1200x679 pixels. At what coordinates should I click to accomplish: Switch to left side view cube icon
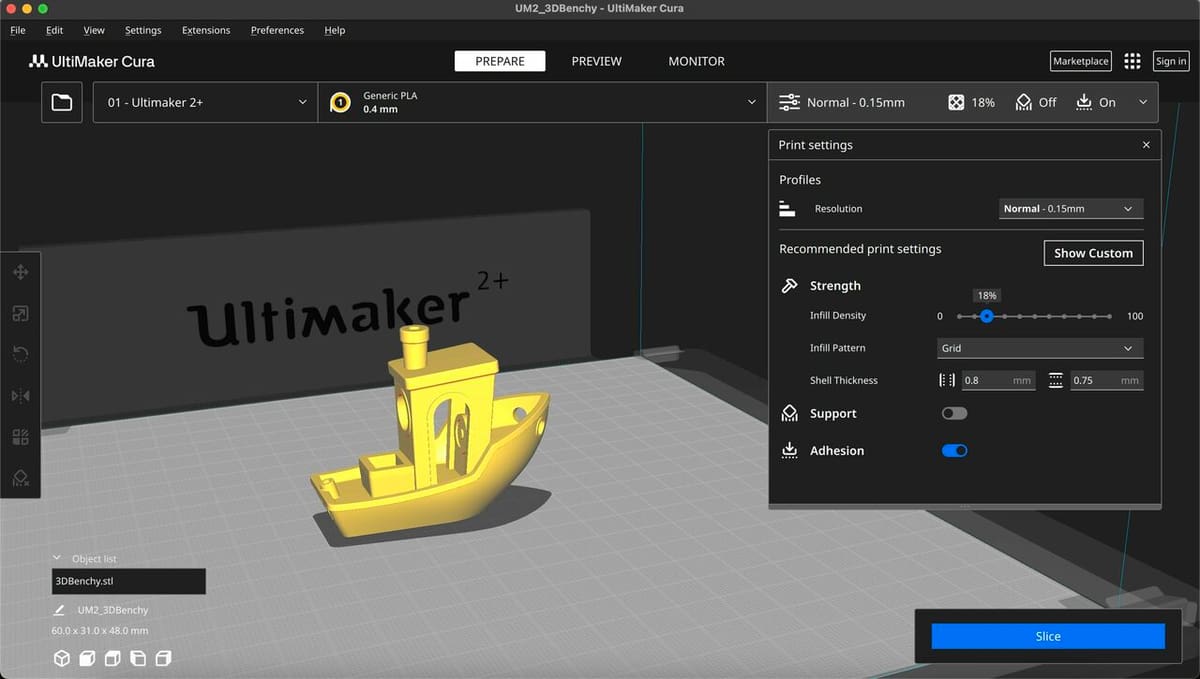pos(137,658)
